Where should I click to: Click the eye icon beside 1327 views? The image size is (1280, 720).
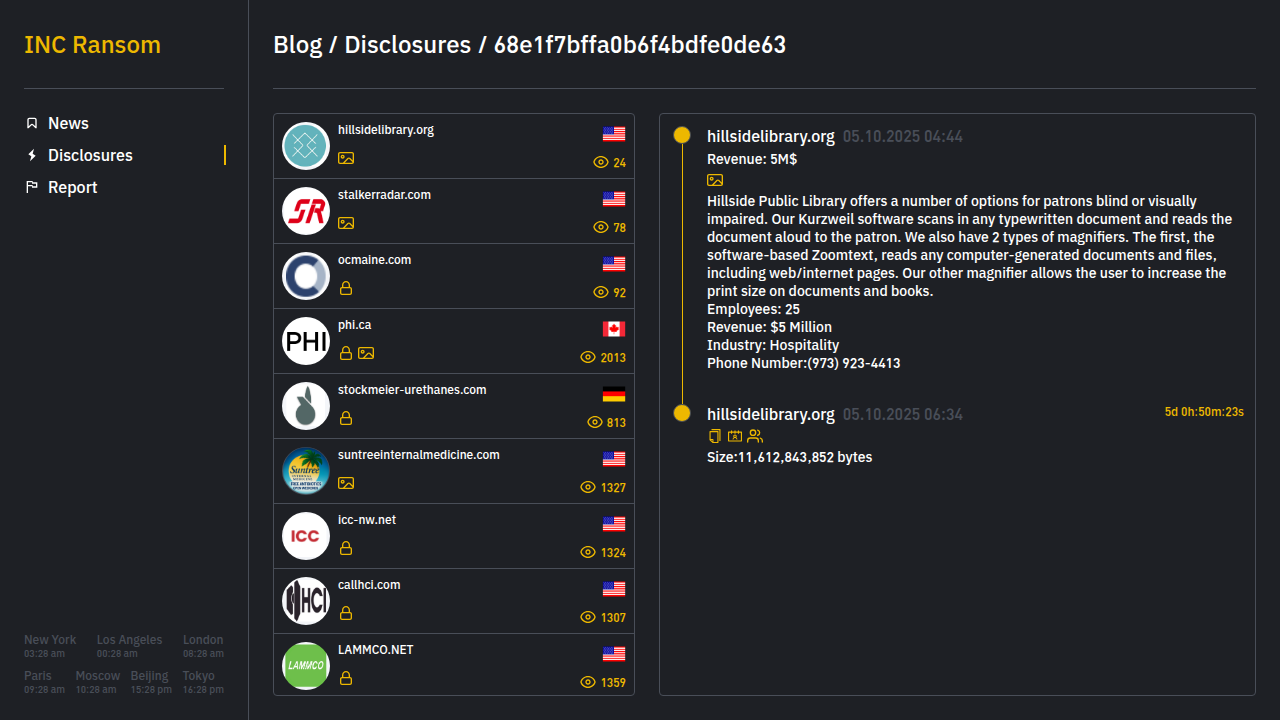588,487
